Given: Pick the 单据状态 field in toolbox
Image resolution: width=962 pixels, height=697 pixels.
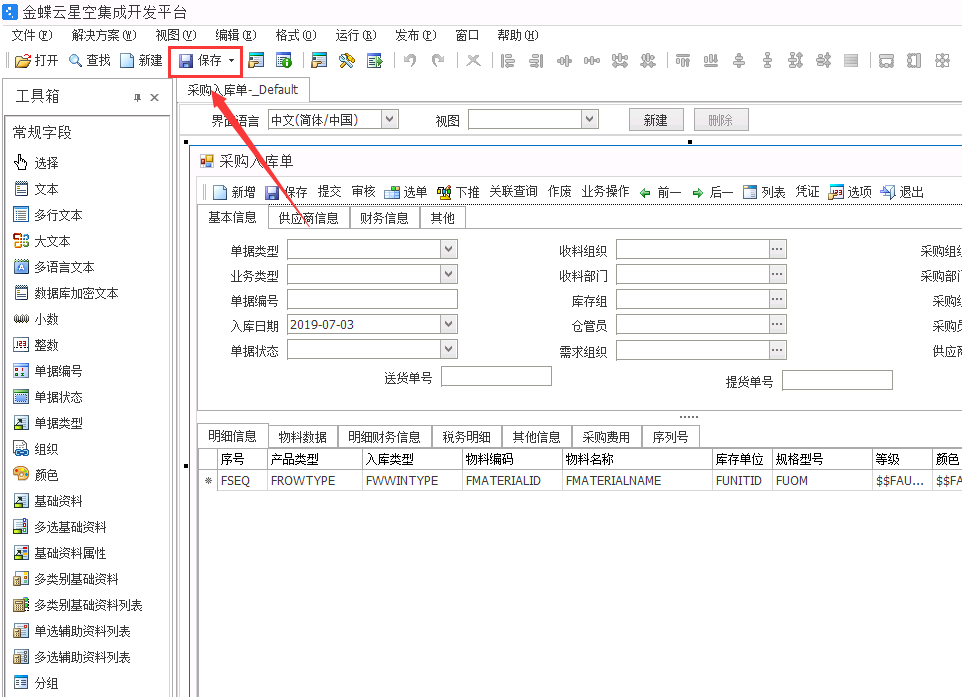Looking at the screenshot, I should (x=48, y=397).
